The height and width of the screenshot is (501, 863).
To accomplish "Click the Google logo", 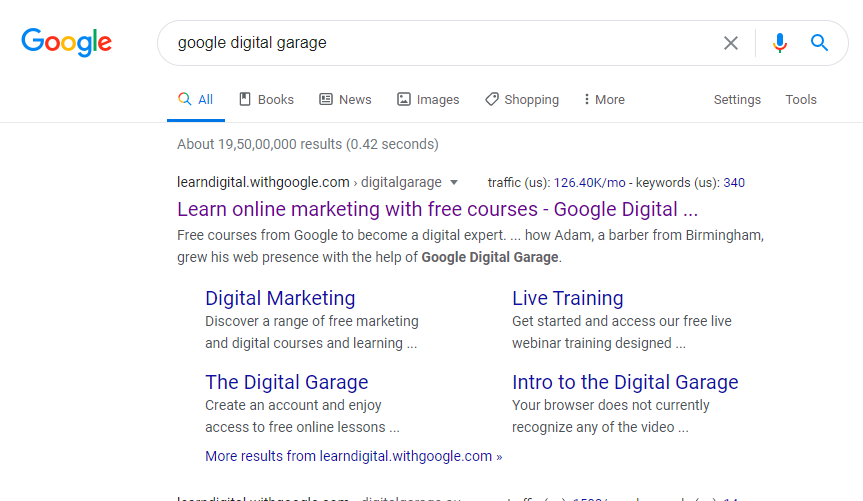I will click(67, 42).
